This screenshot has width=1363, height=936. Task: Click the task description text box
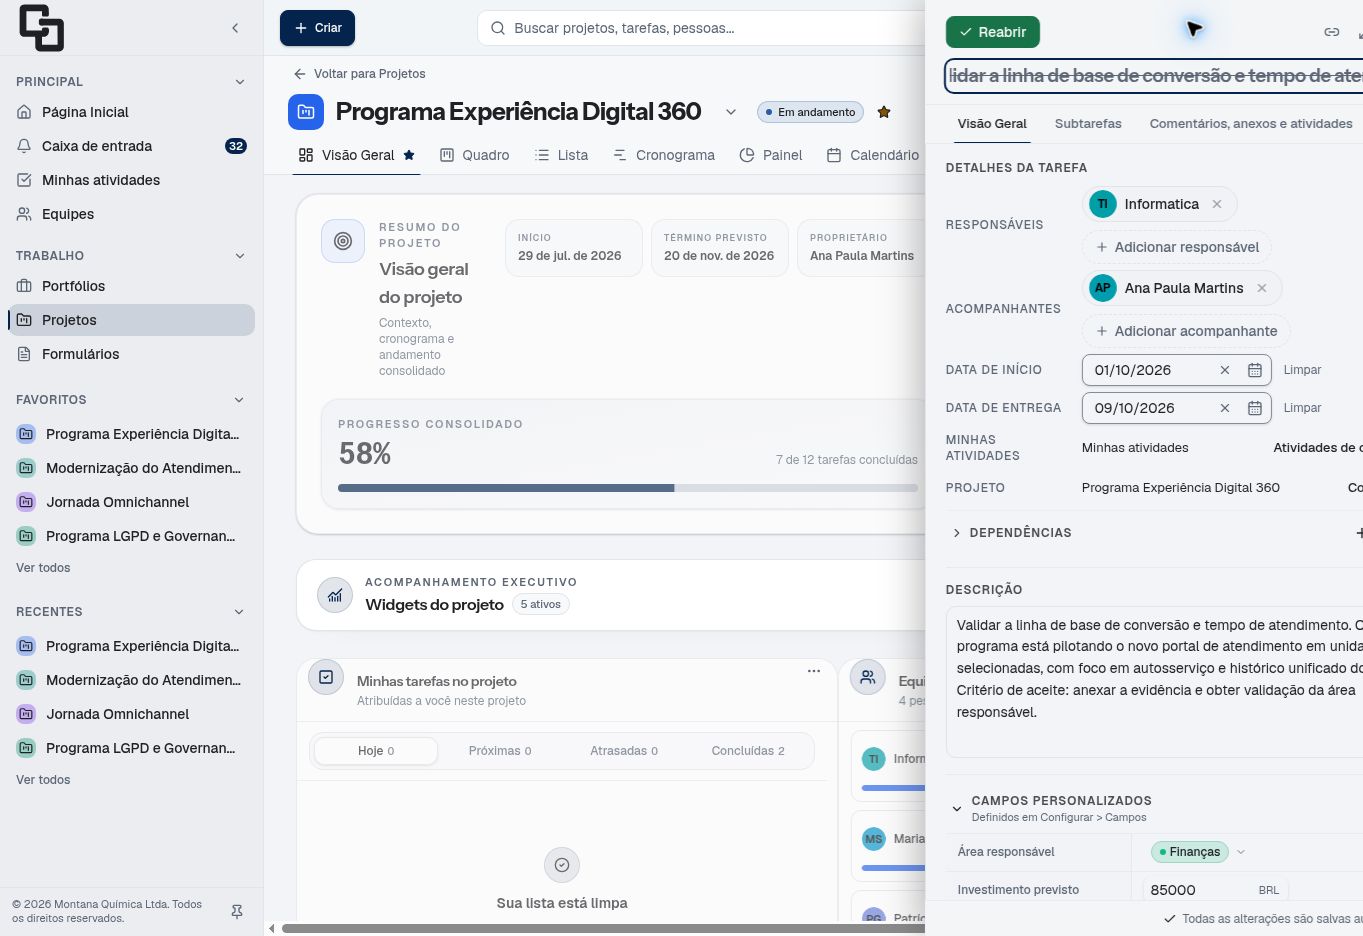click(1155, 682)
